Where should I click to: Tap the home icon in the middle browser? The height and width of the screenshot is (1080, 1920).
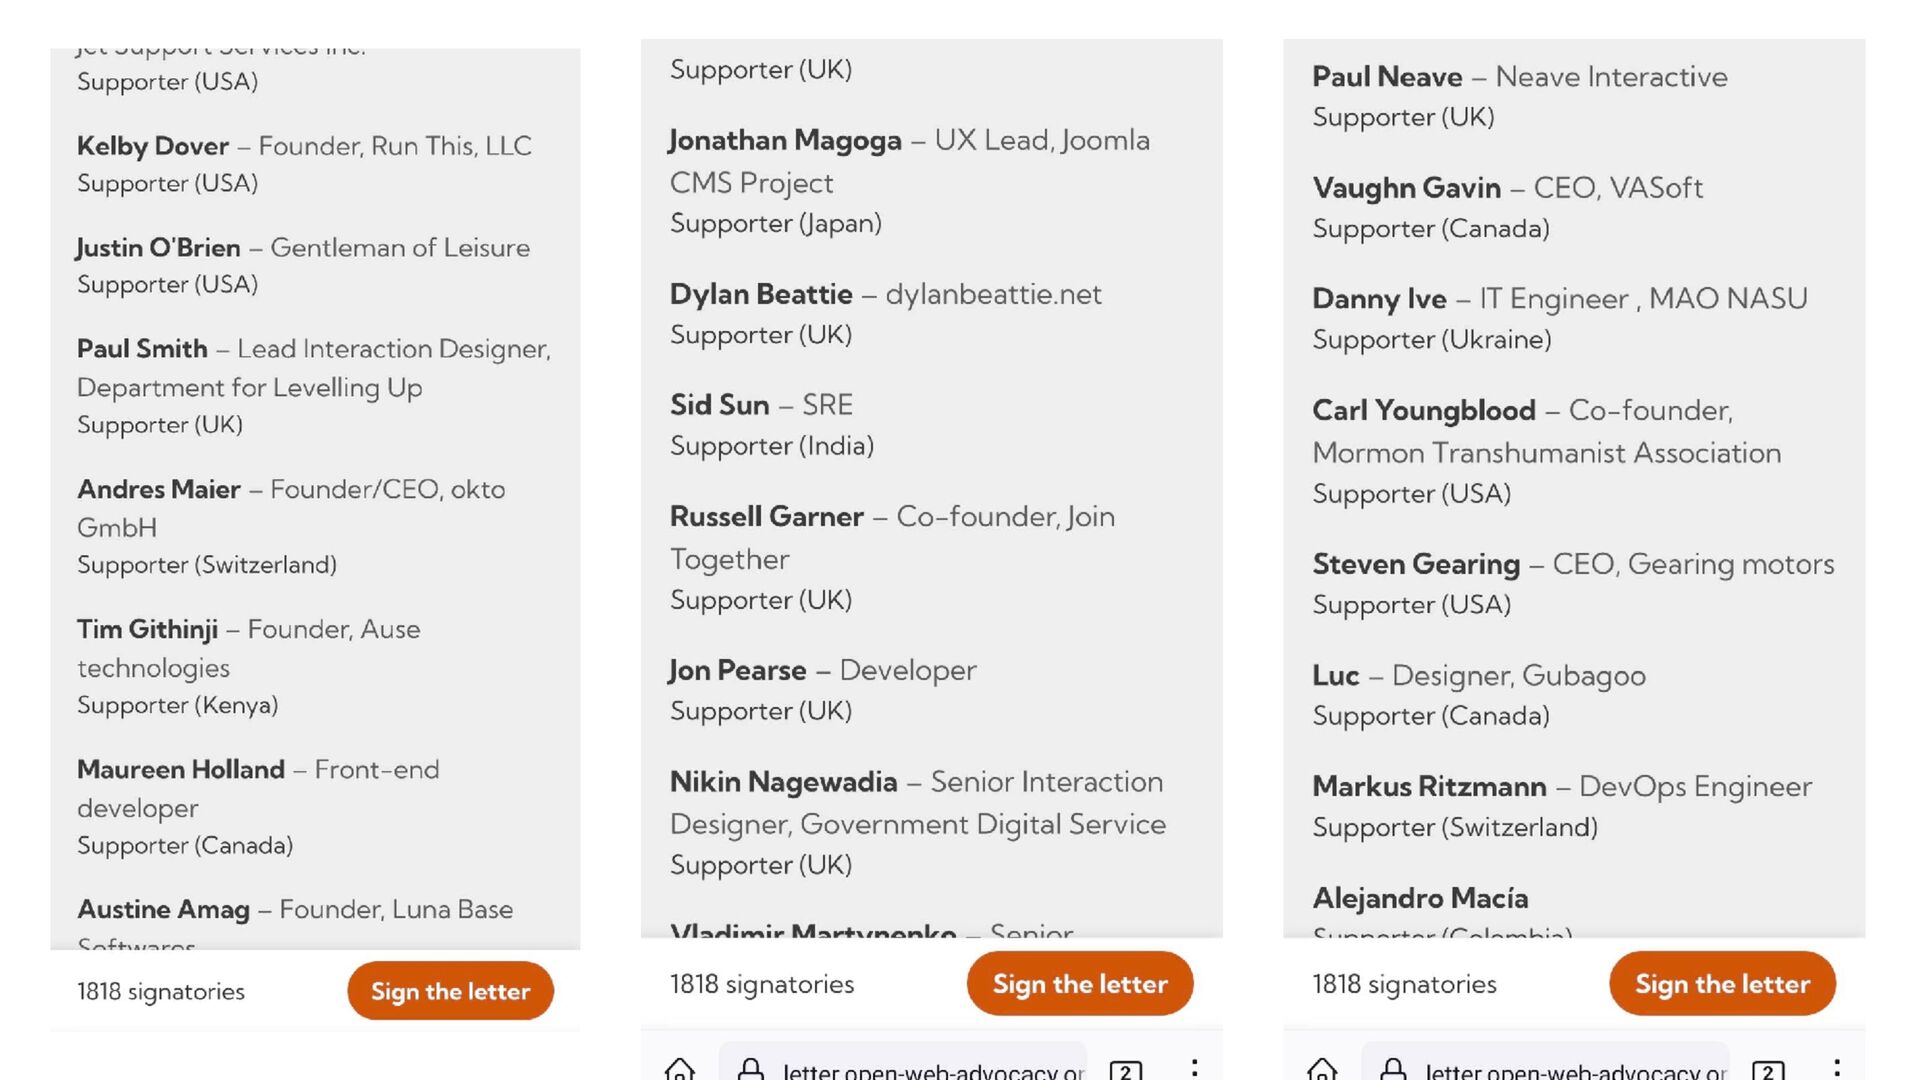tap(680, 1070)
